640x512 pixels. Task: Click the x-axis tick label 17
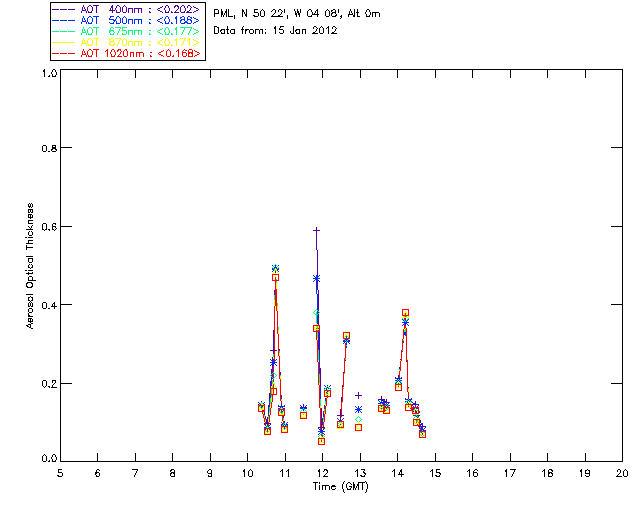pos(510,473)
